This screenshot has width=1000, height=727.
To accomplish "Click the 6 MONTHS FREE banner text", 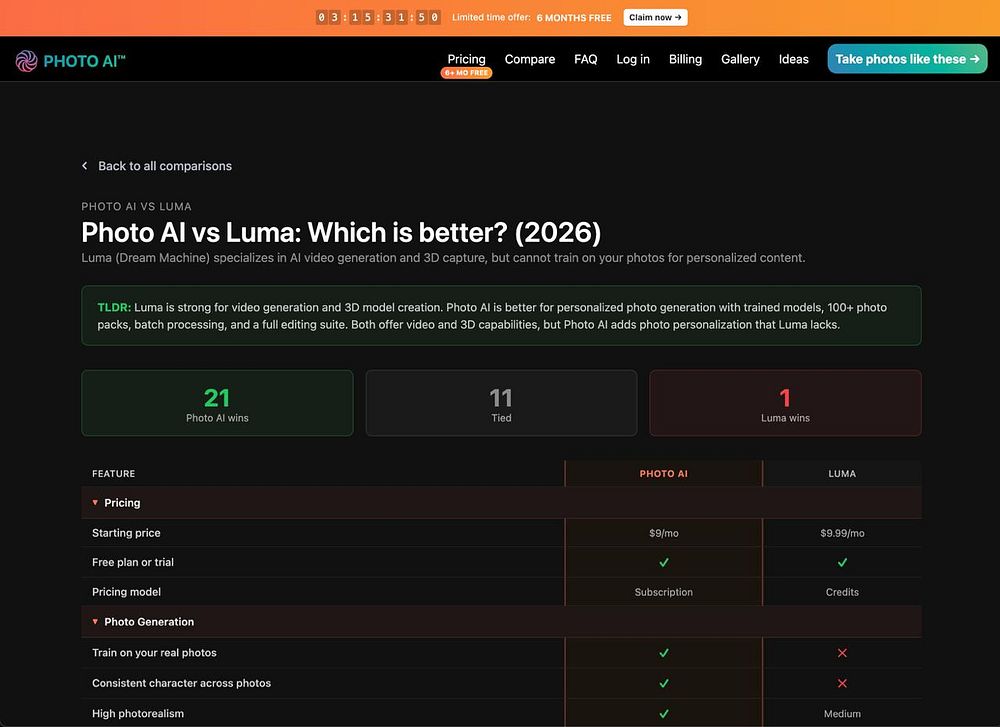I will 574,18.
